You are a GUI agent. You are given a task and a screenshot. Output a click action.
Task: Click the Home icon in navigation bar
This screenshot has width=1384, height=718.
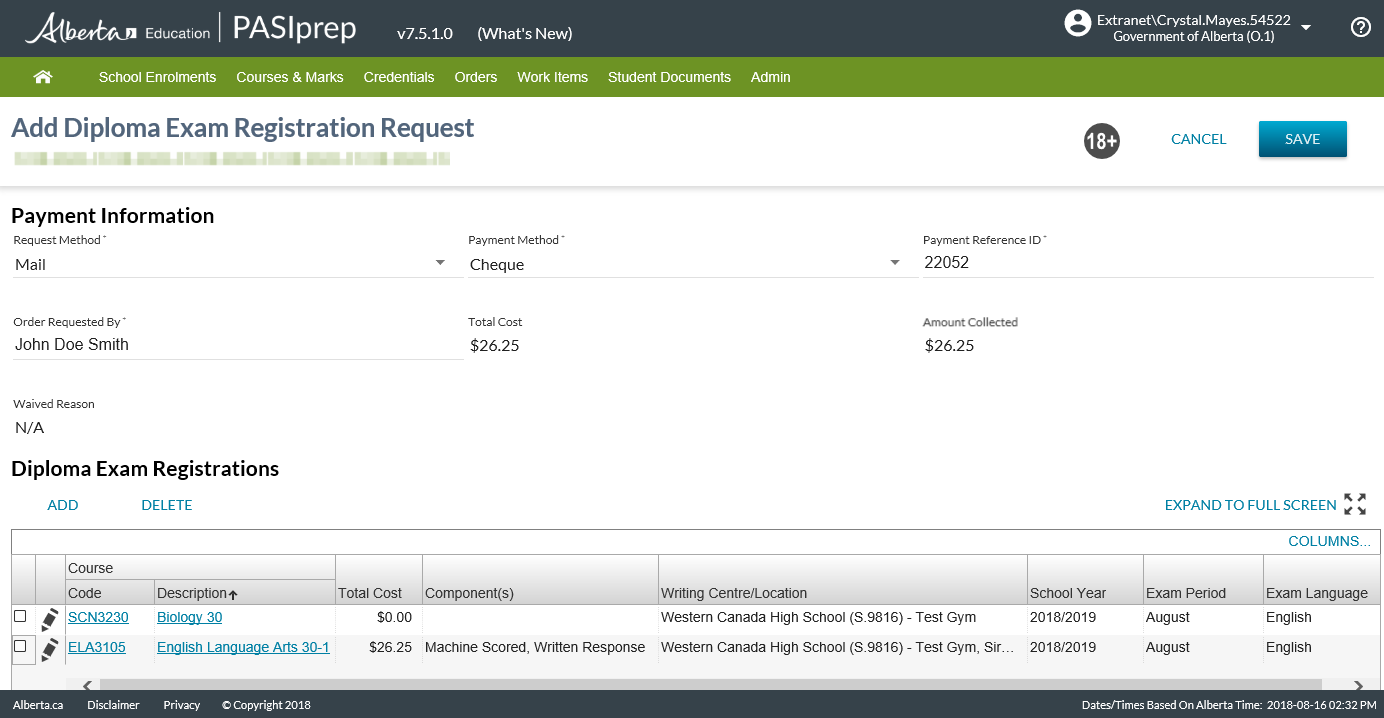pos(42,77)
